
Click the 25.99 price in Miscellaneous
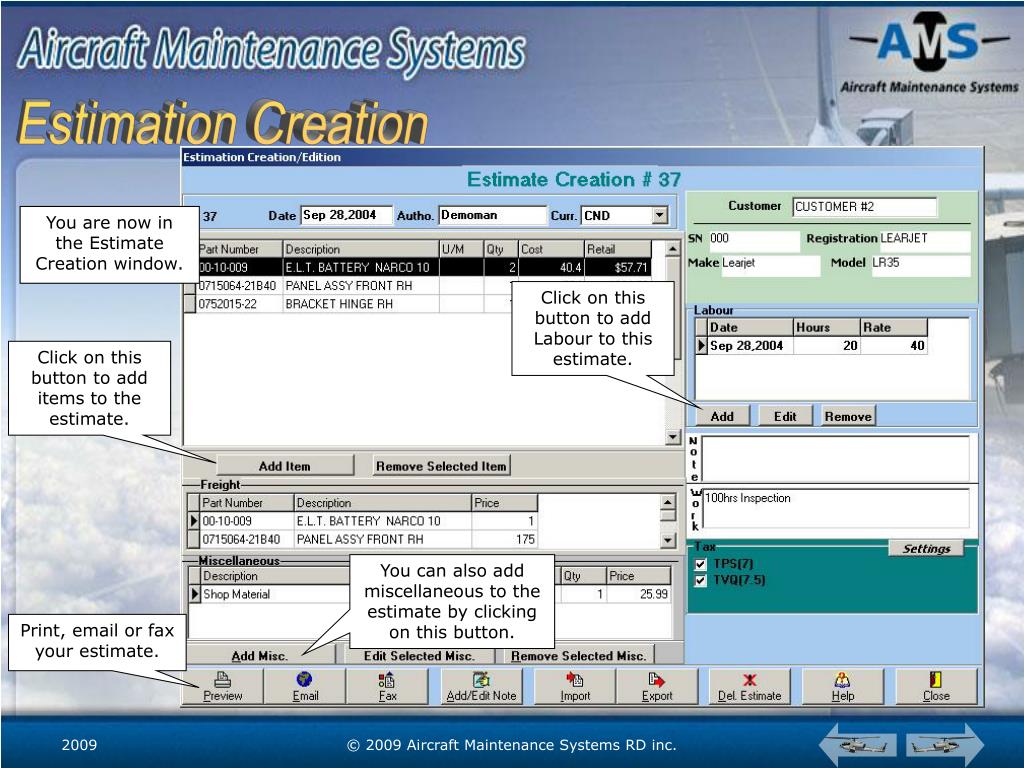pos(638,594)
